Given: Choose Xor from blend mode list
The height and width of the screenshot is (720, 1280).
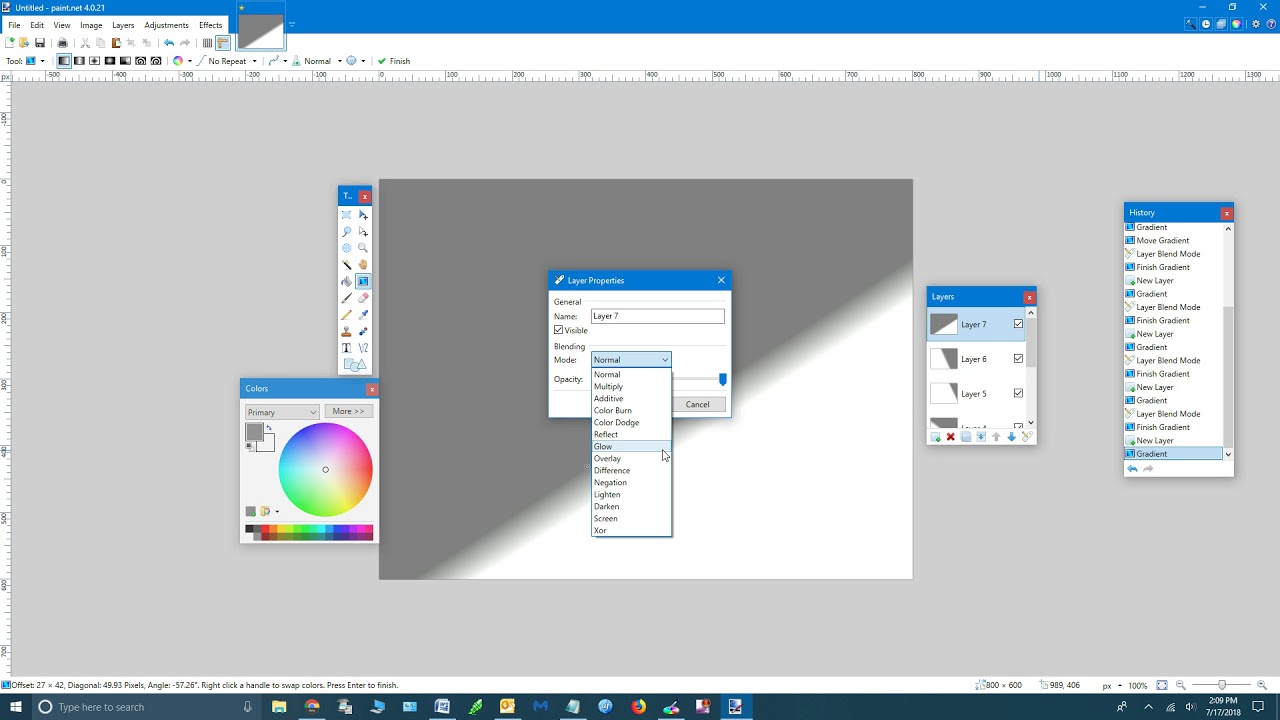Looking at the screenshot, I should pos(631,530).
